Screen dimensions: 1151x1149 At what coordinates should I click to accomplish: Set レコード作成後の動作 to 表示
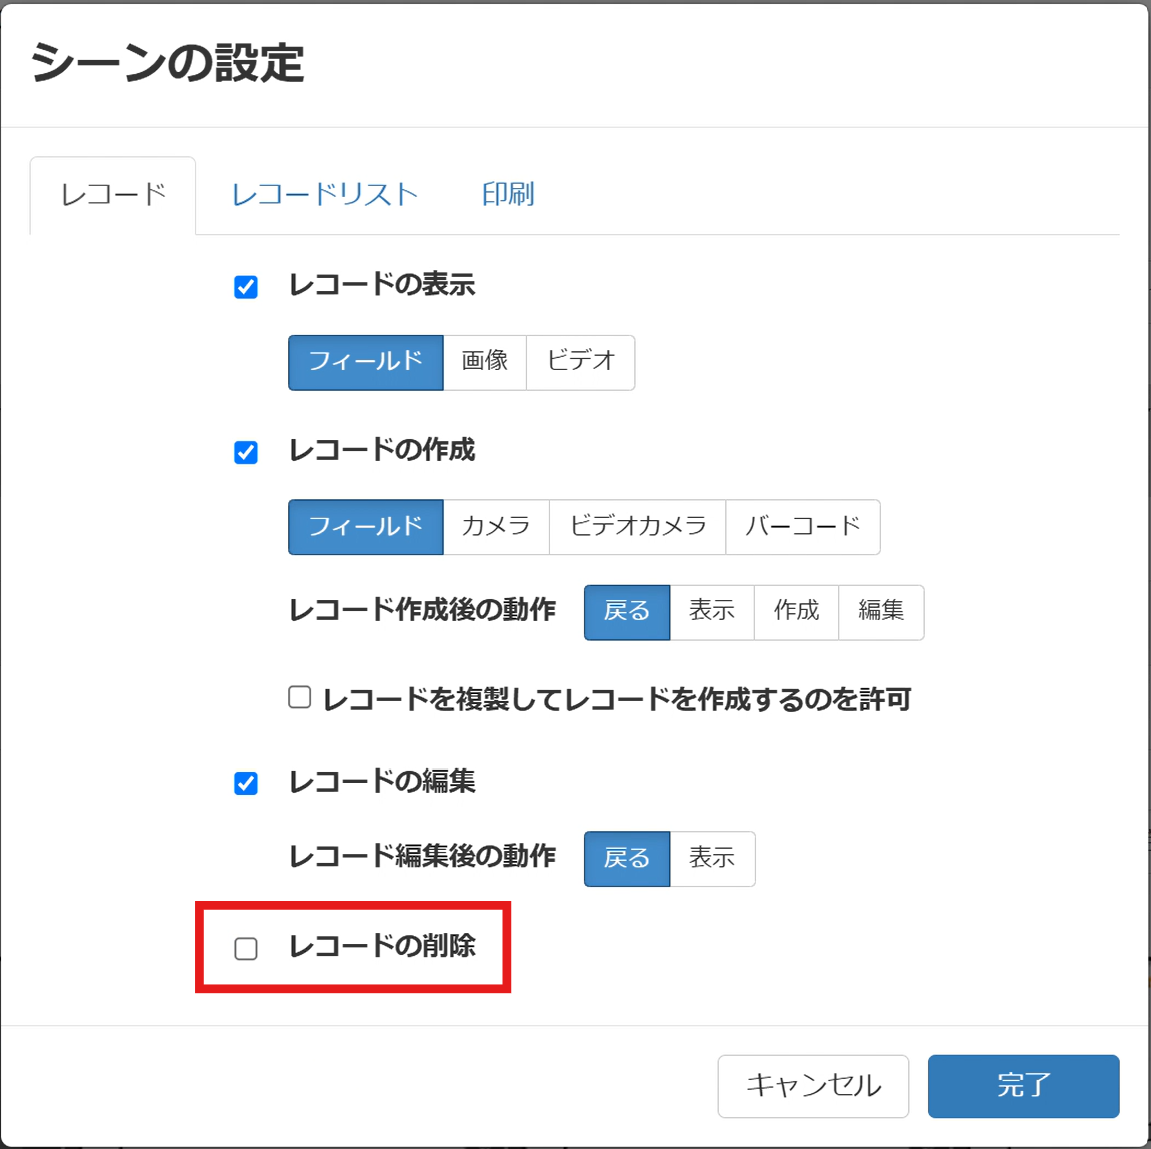(712, 612)
